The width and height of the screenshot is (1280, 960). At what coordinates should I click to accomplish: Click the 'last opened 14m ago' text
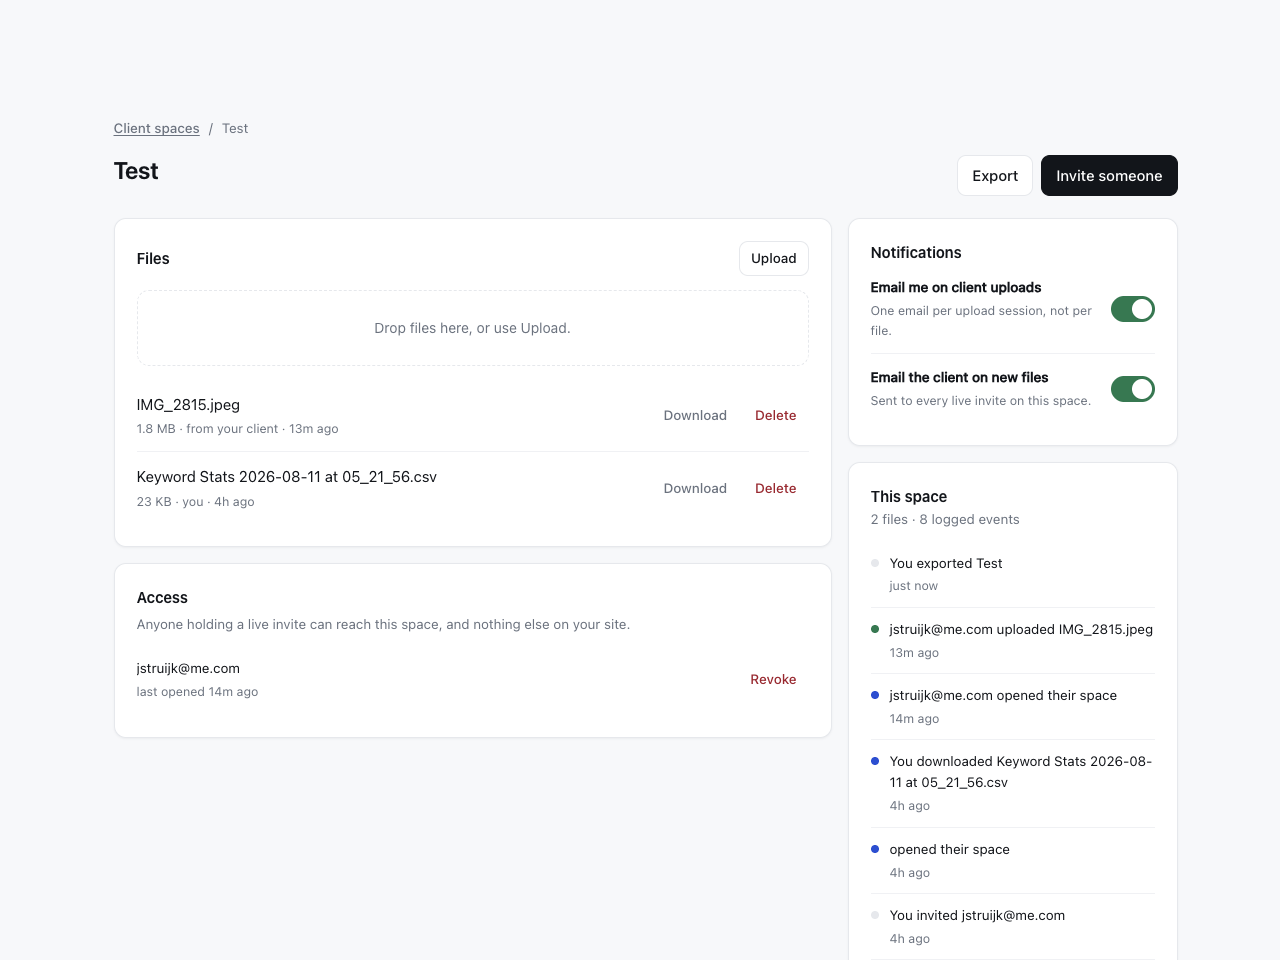pos(198,692)
